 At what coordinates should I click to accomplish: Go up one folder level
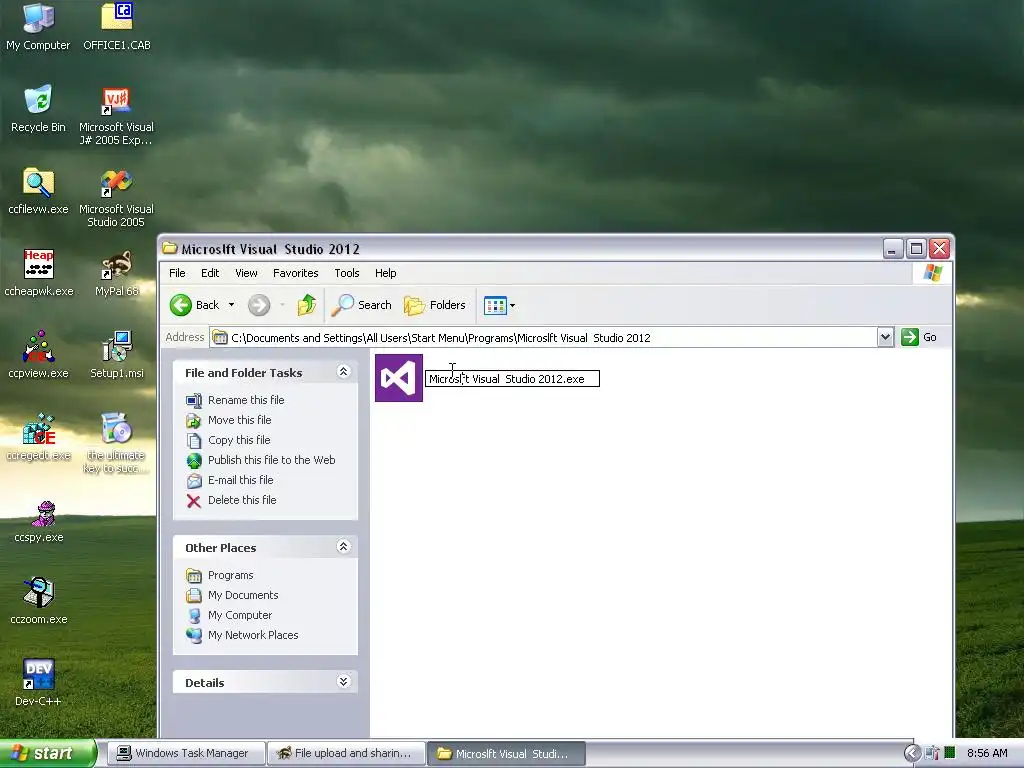tap(306, 305)
